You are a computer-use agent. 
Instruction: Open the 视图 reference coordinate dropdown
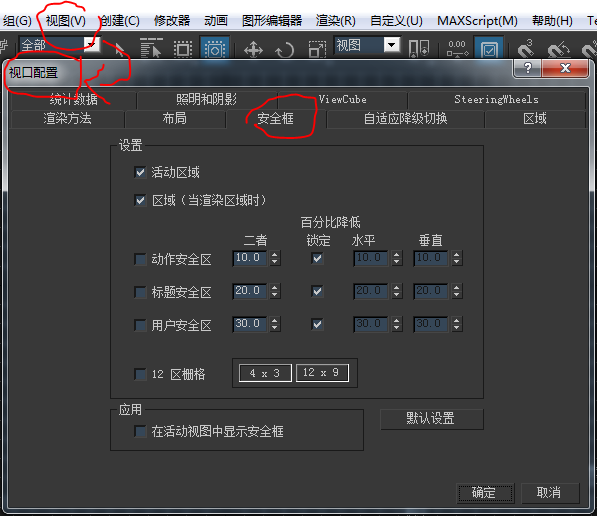pyautogui.click(x=392, y=45)
